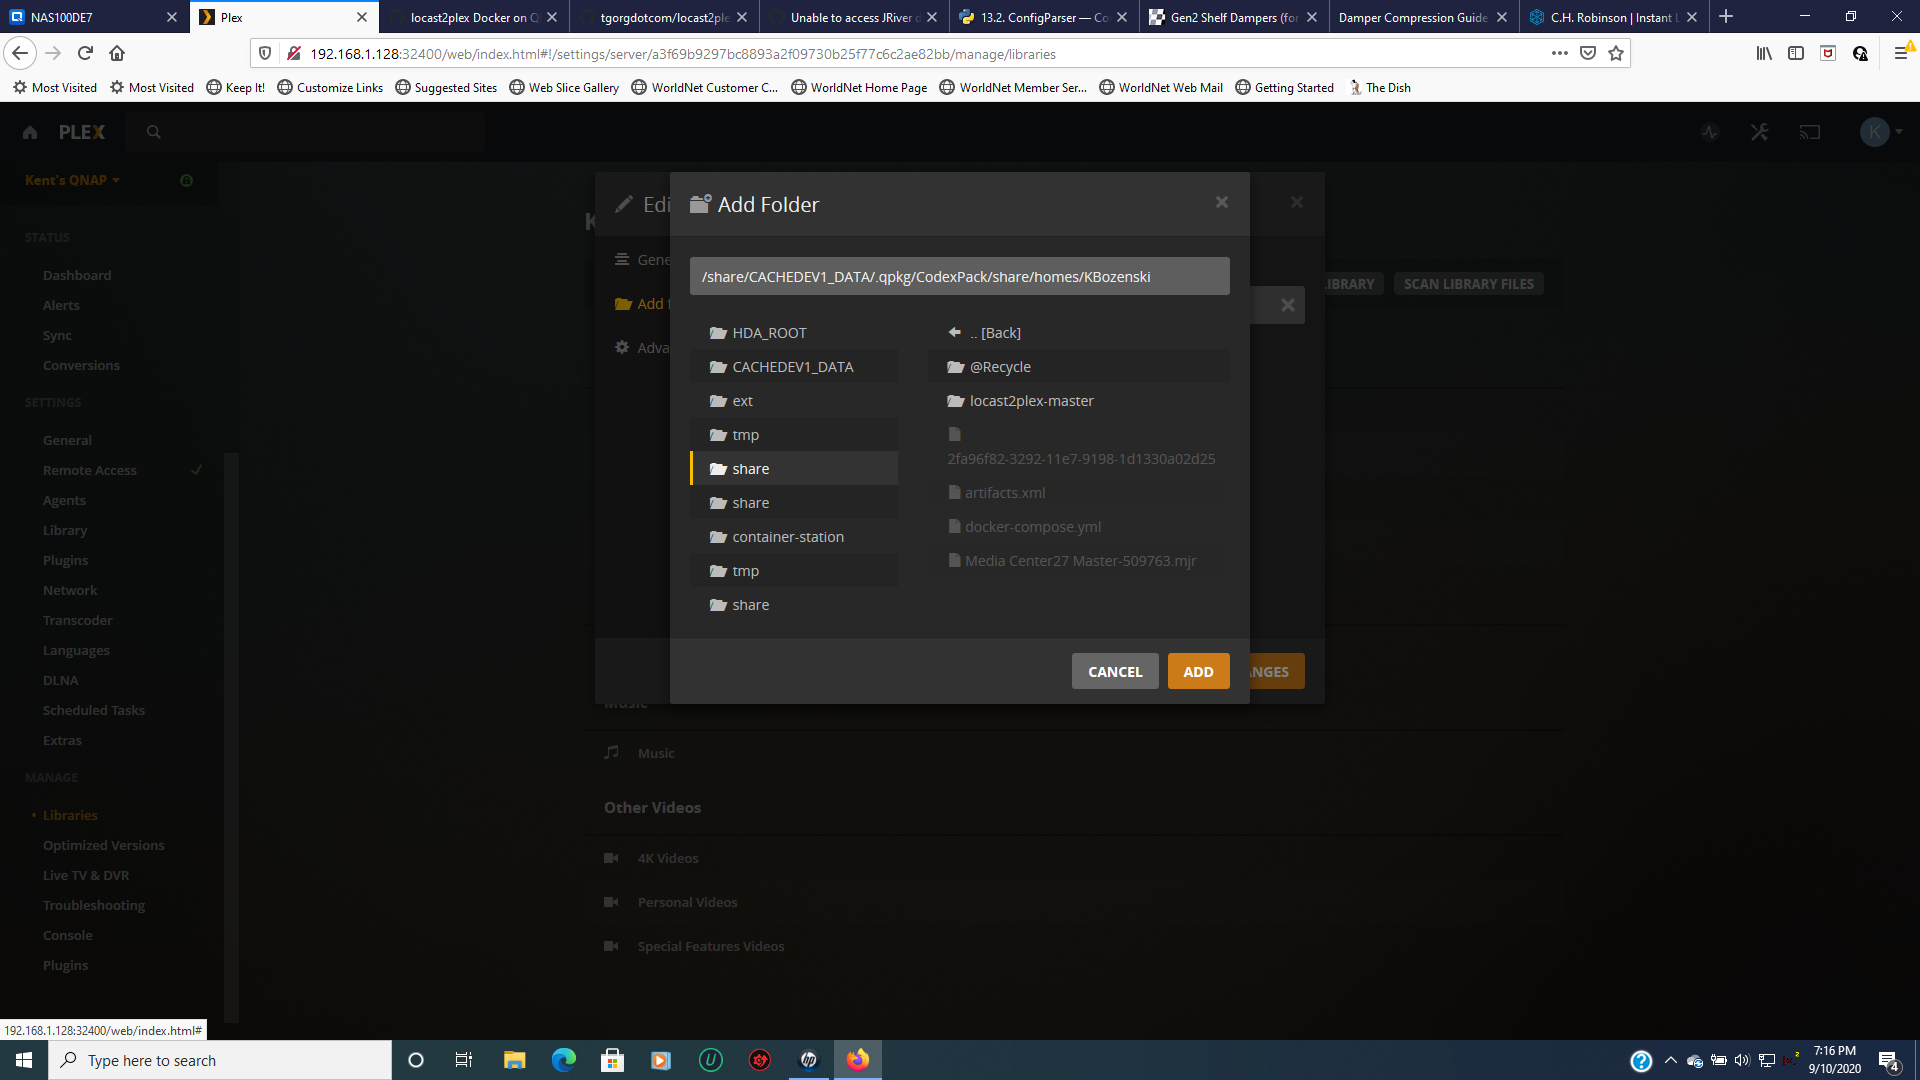
Task: Go back using the .. [Back] entry
Action: point(995,332)
